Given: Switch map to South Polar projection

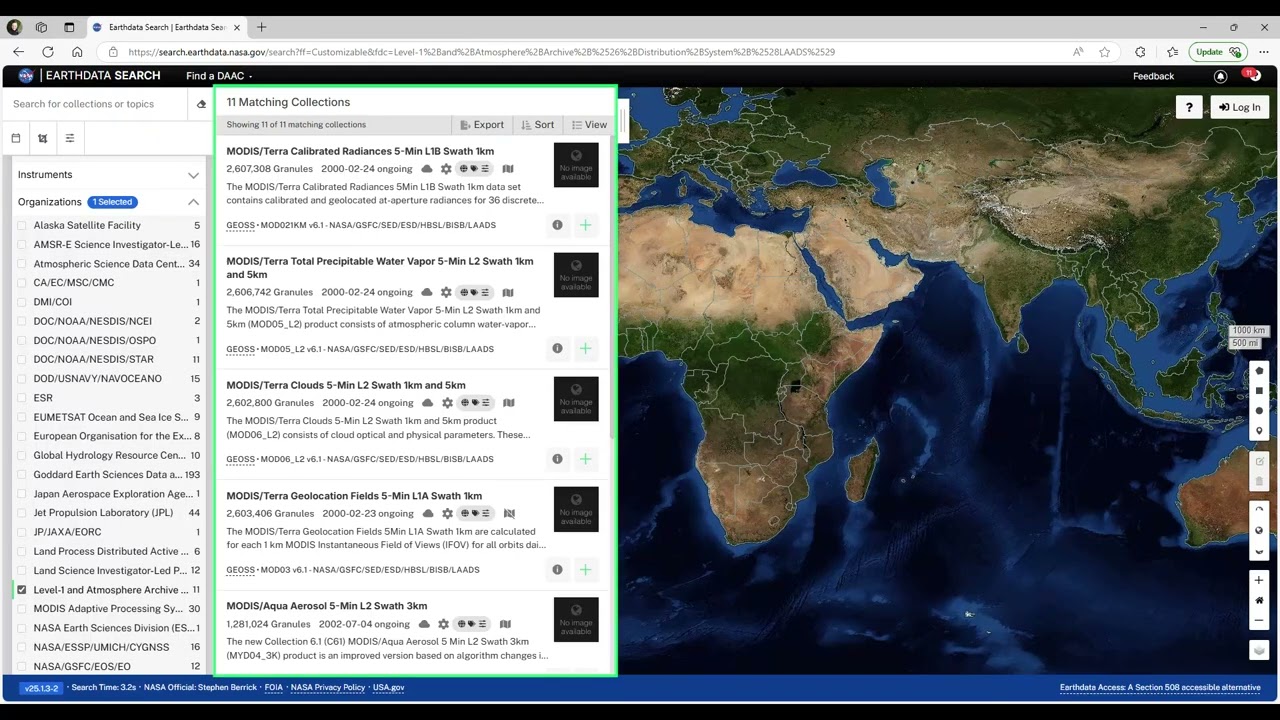Looking at the screenshot, I should [x=1259, y=551].
